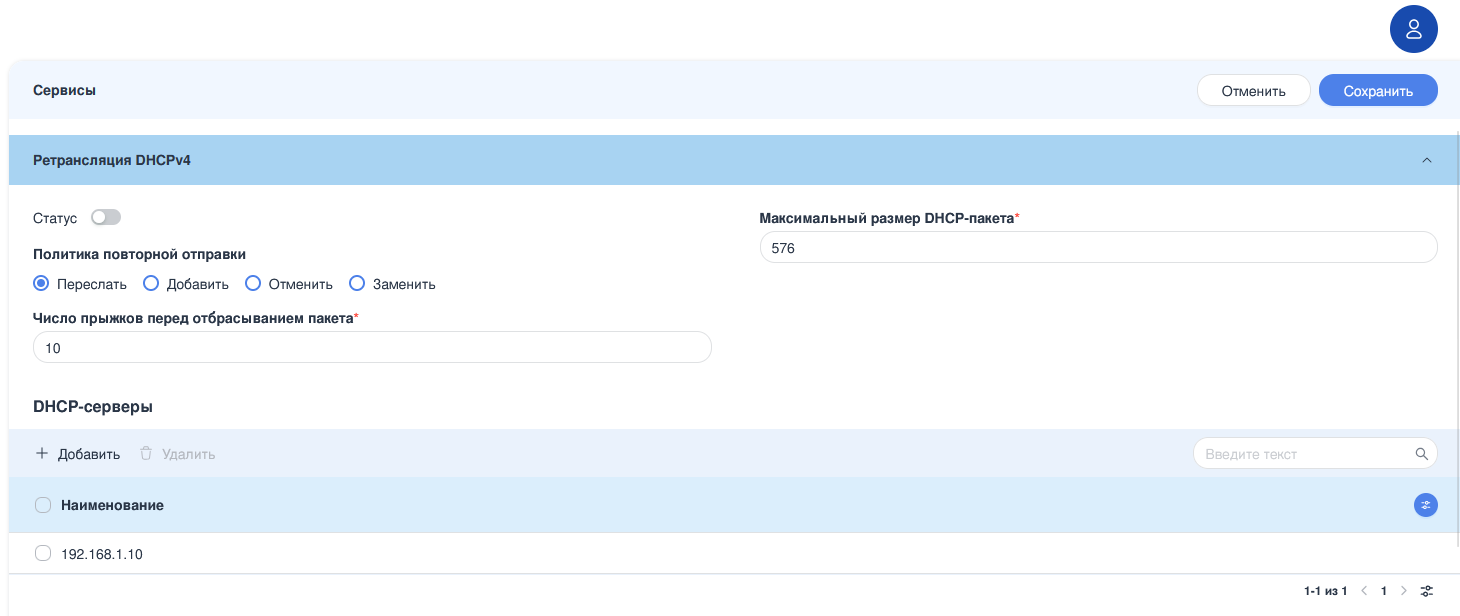Click the maximum DHCP packet size field
The height and width of the screenshot is (616, 1460).
pos(1097,248)
